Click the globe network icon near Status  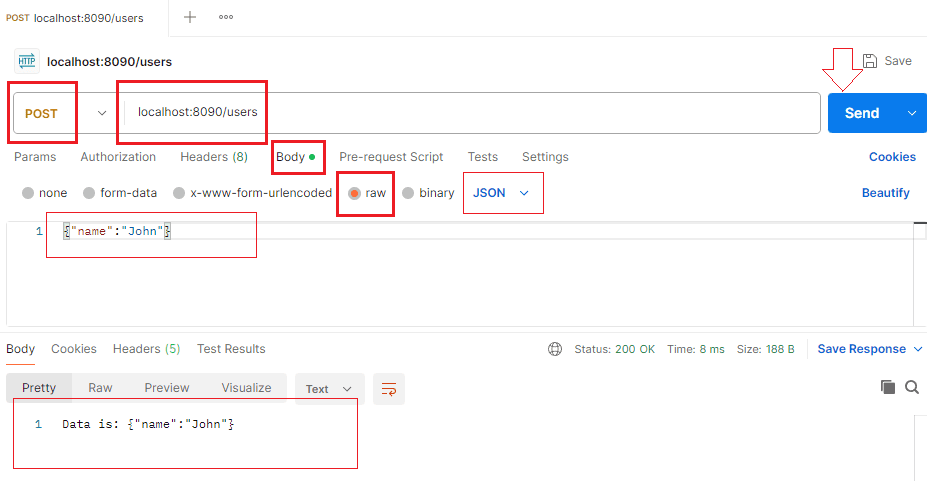pos(555,349)
